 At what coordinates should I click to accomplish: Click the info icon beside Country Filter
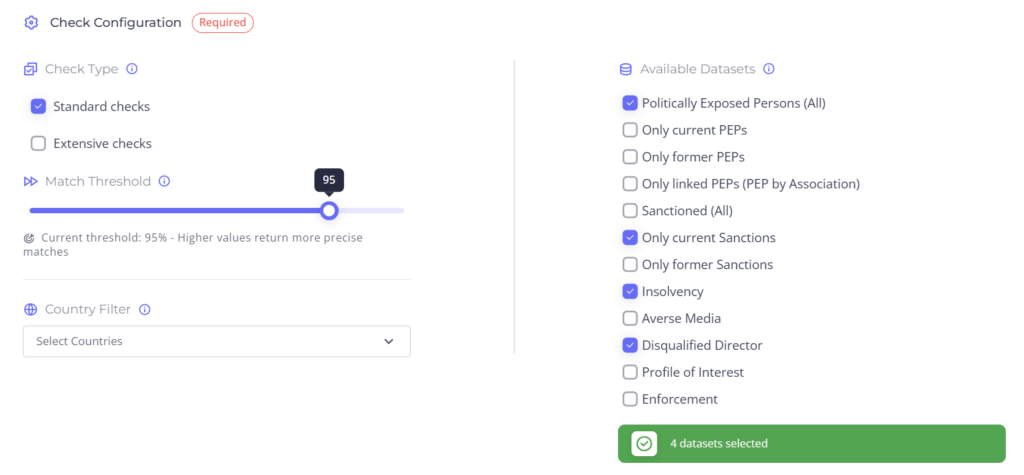point(145,310)
